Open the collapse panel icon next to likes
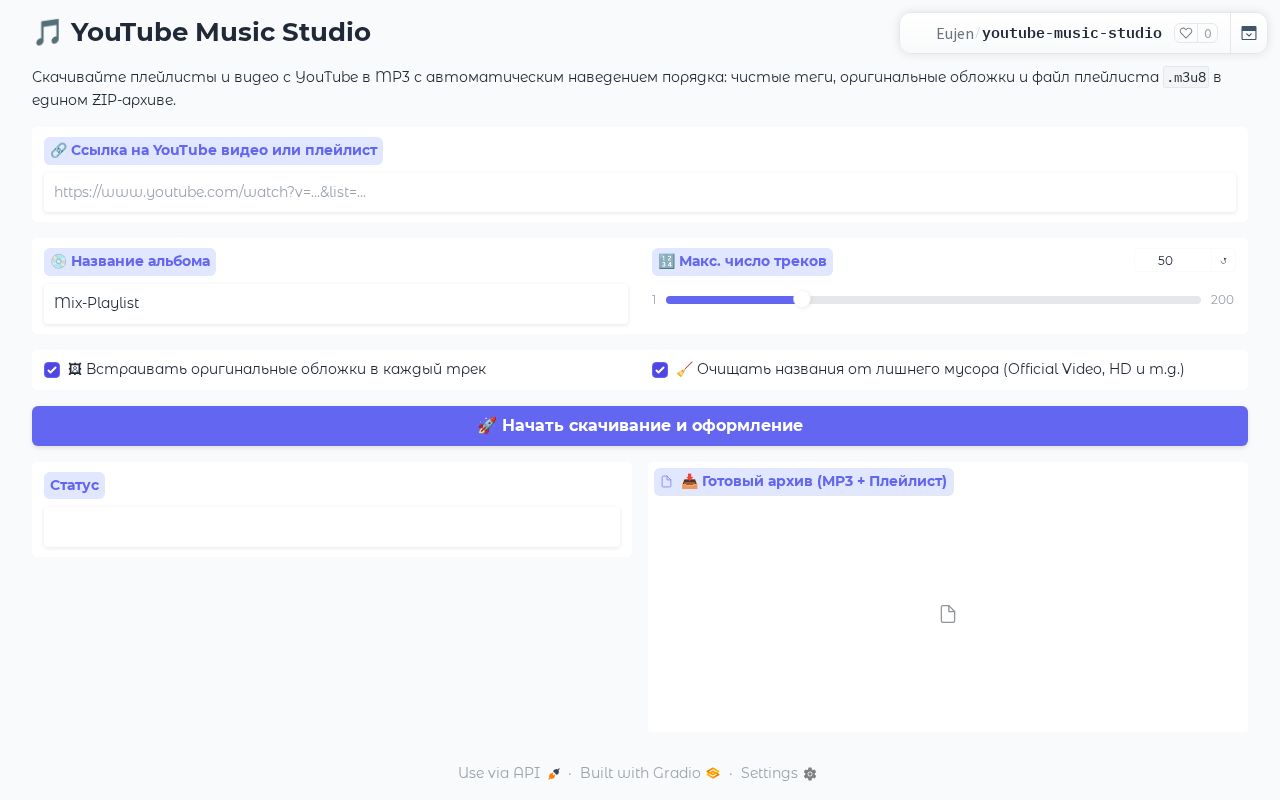The width and height of the screenshot is (1280, 800). [1249, 33]
